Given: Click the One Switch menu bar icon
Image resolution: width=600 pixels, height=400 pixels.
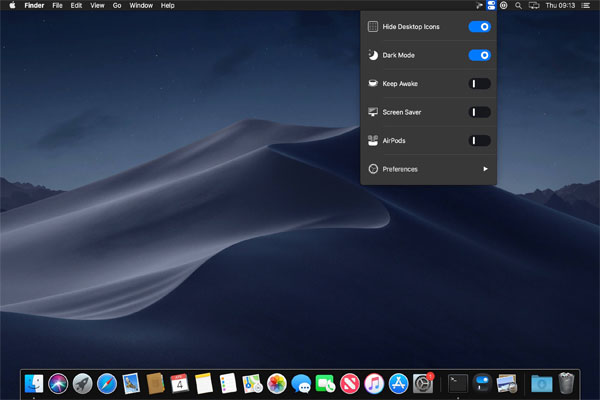Looking at the screenshot, I should pos(491,5).
